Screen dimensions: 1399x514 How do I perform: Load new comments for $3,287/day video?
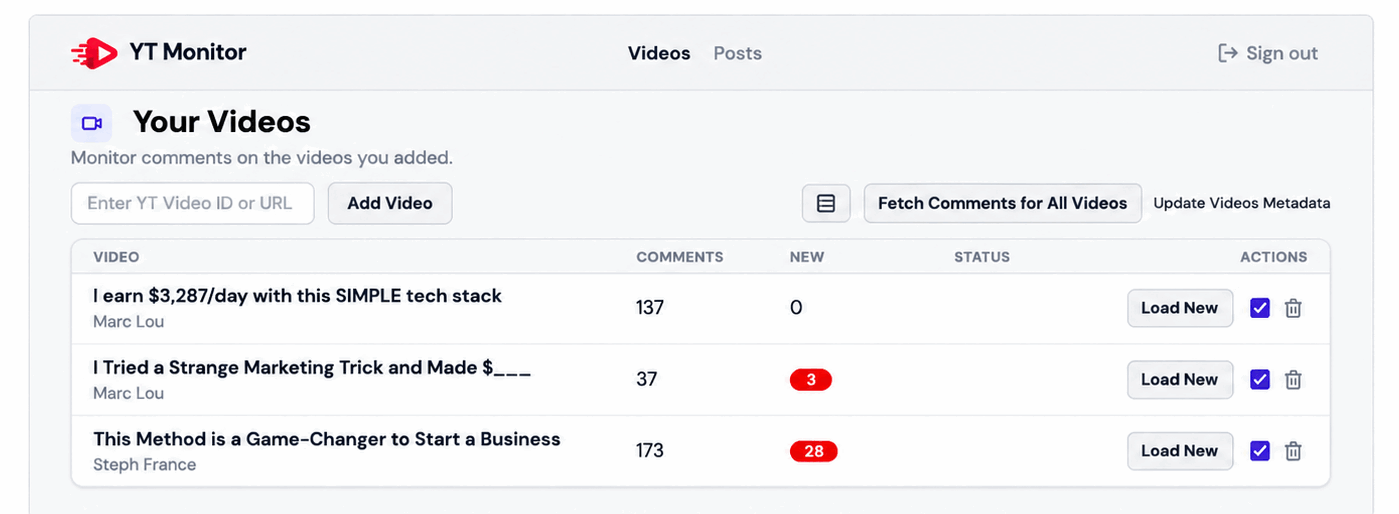pyautogui.click(x=1180, y=308)
